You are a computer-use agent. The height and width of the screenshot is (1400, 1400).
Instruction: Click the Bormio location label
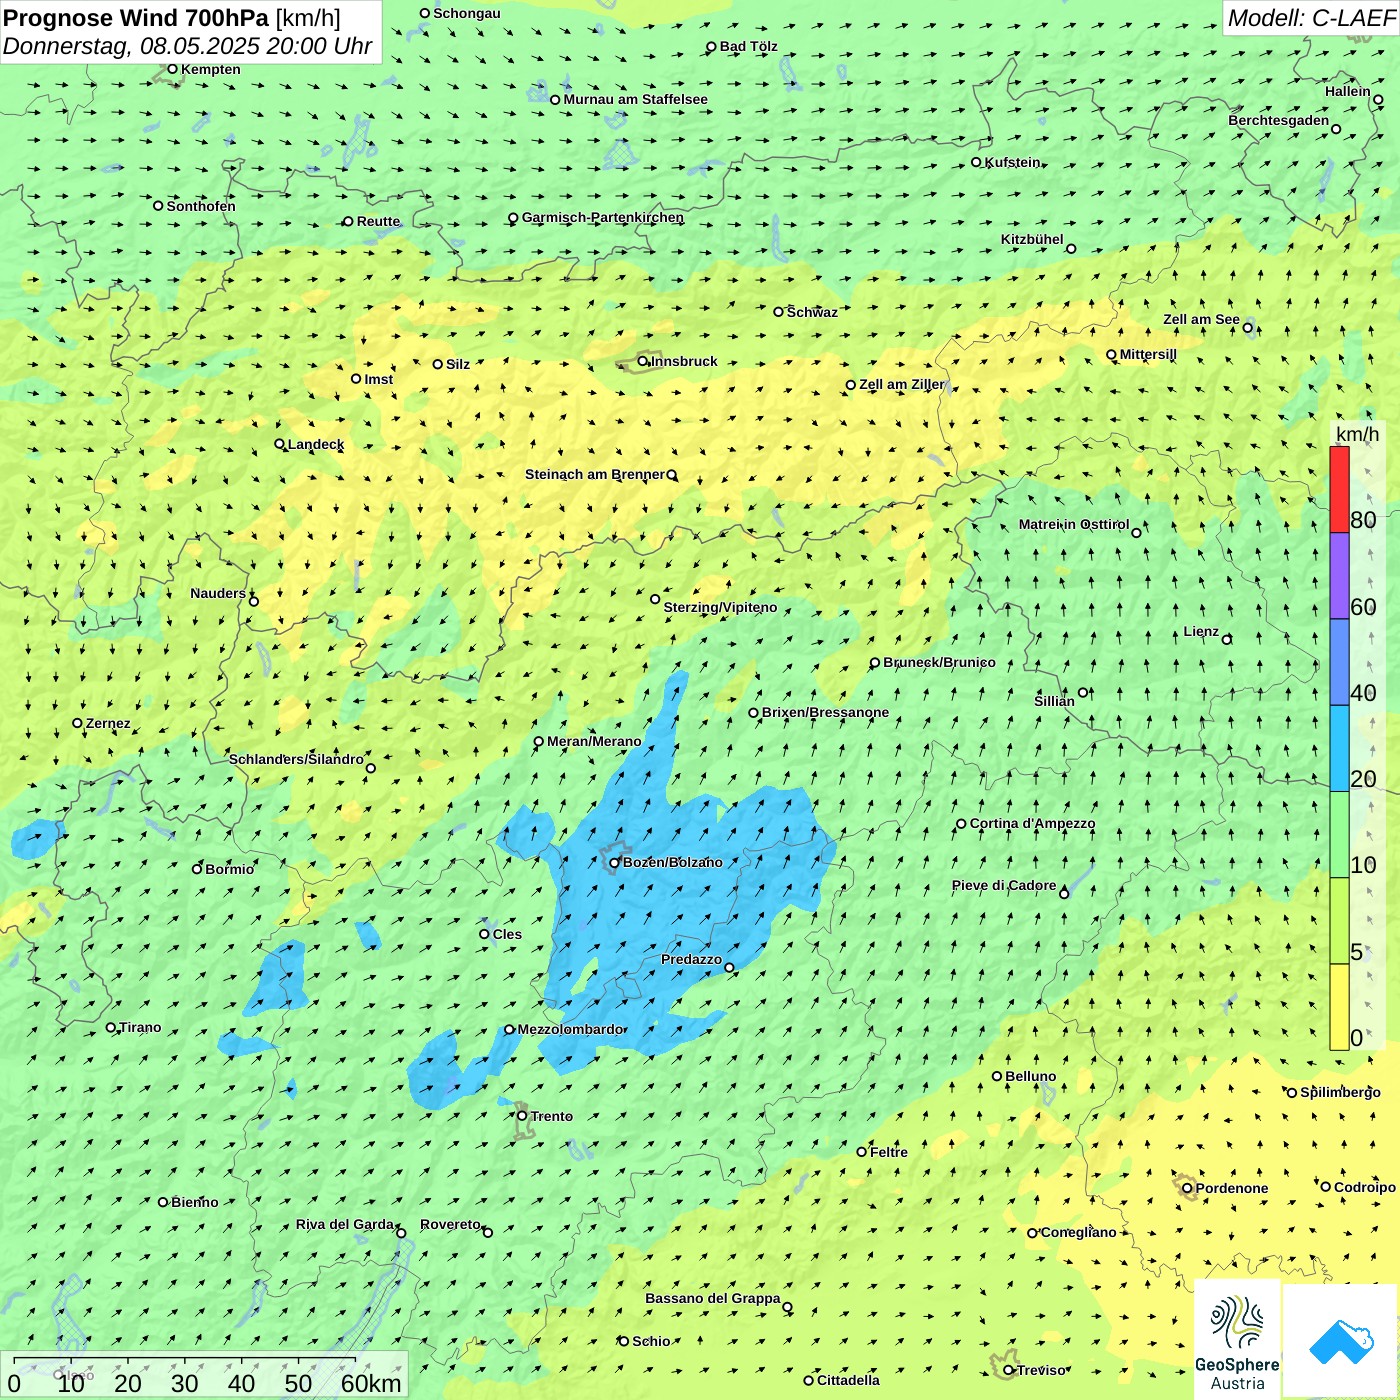pyautogui.click(x=229, y=869)
